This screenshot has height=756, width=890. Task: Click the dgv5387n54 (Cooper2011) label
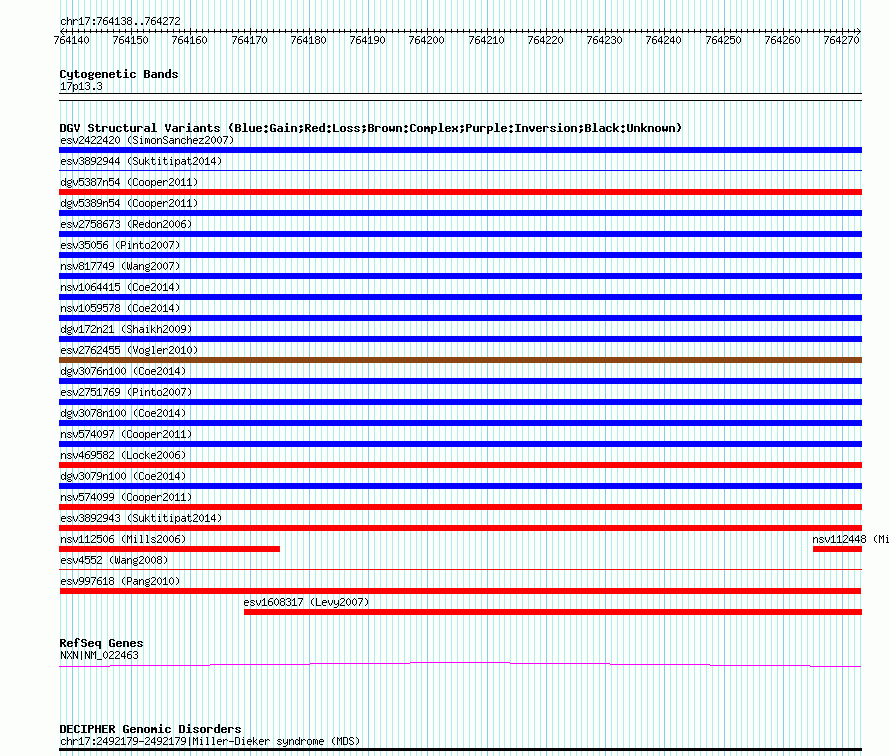(x=129, y=182)
